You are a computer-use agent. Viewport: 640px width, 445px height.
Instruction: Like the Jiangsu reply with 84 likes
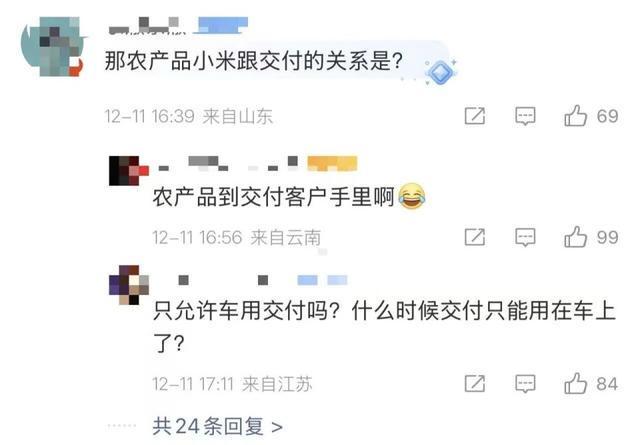[x=576, y=383]
